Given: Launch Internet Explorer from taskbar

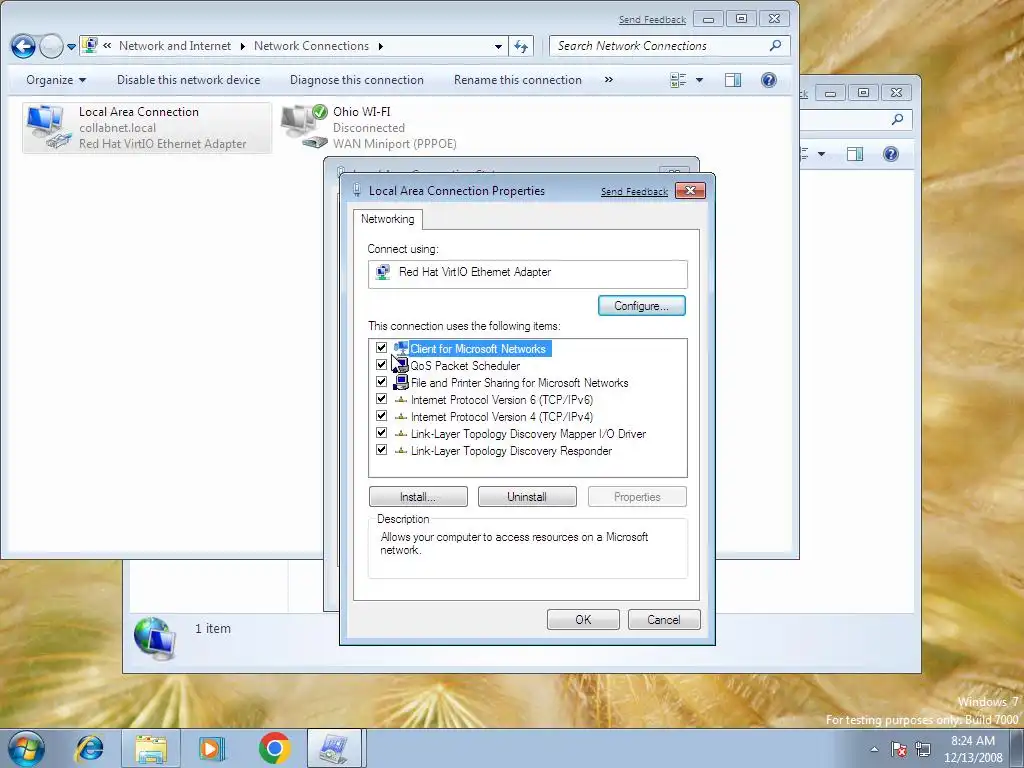Looking at the screenshot, I should [89, 748].
